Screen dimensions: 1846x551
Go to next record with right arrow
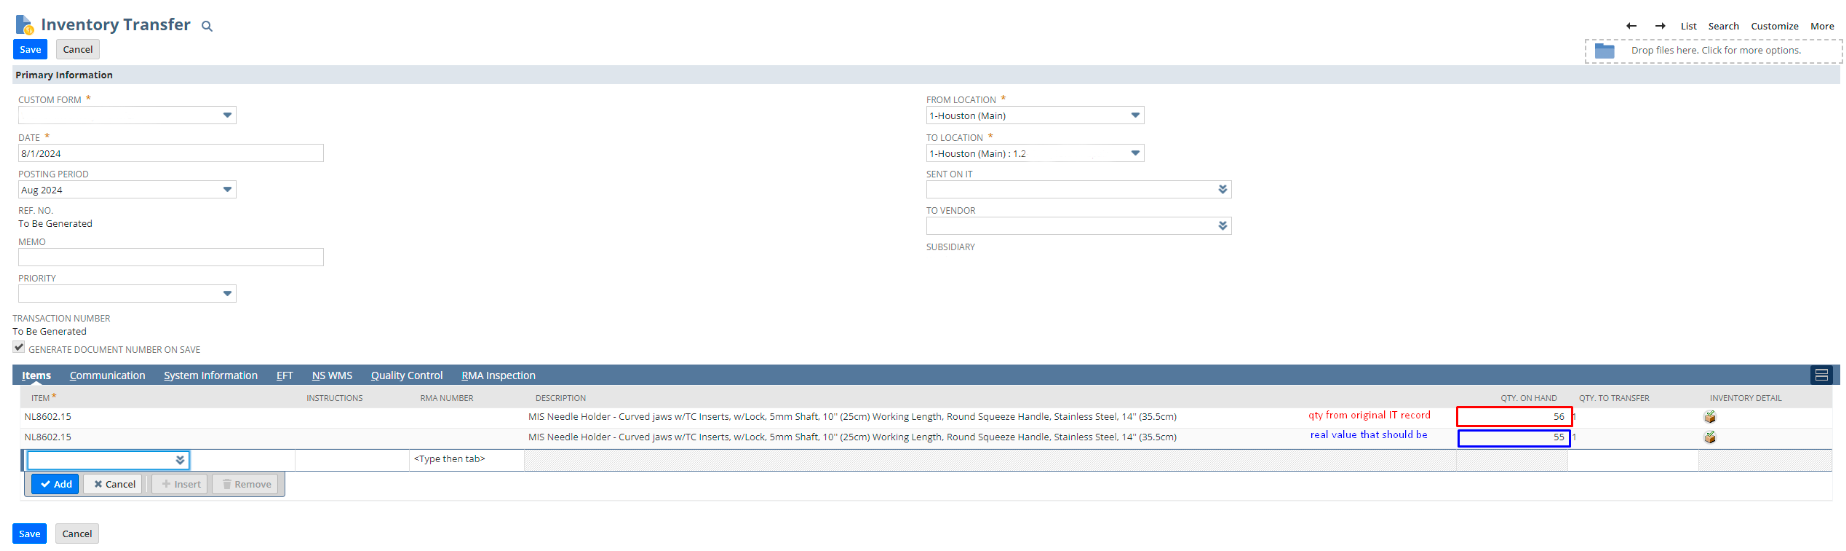coord(1660,26)
